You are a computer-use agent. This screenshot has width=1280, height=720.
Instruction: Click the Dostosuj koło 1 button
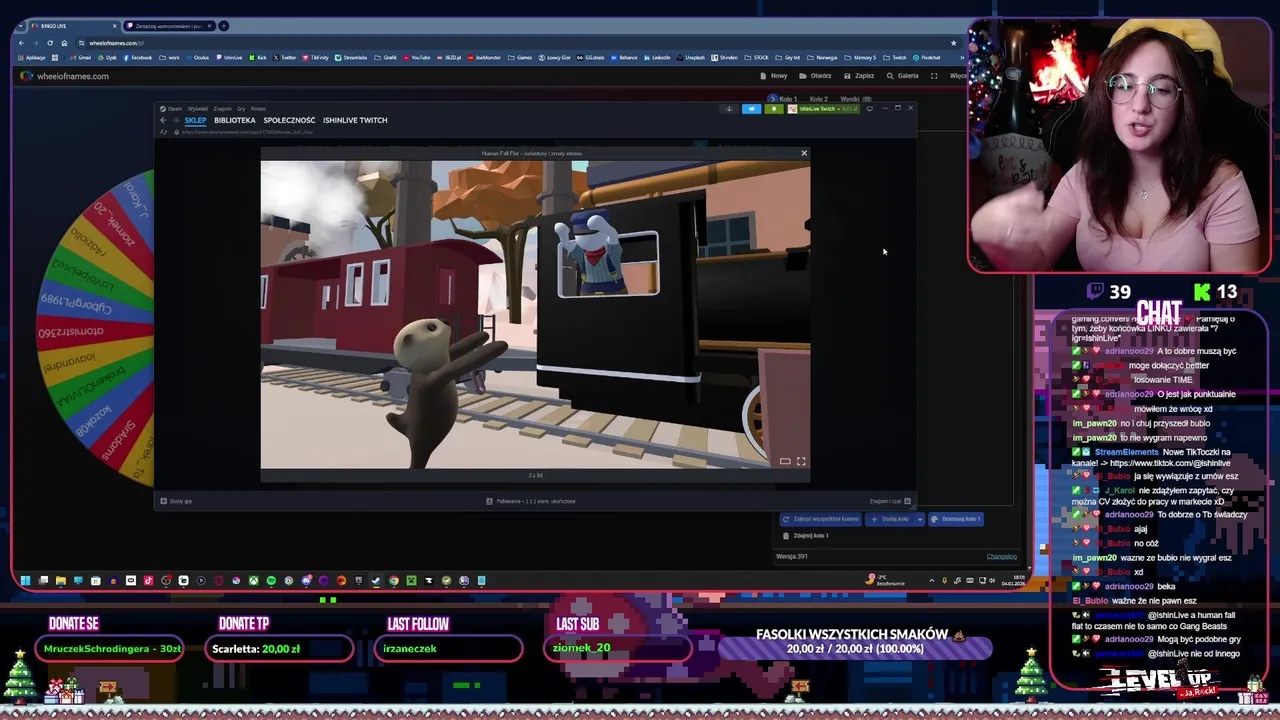pos(956,519)
